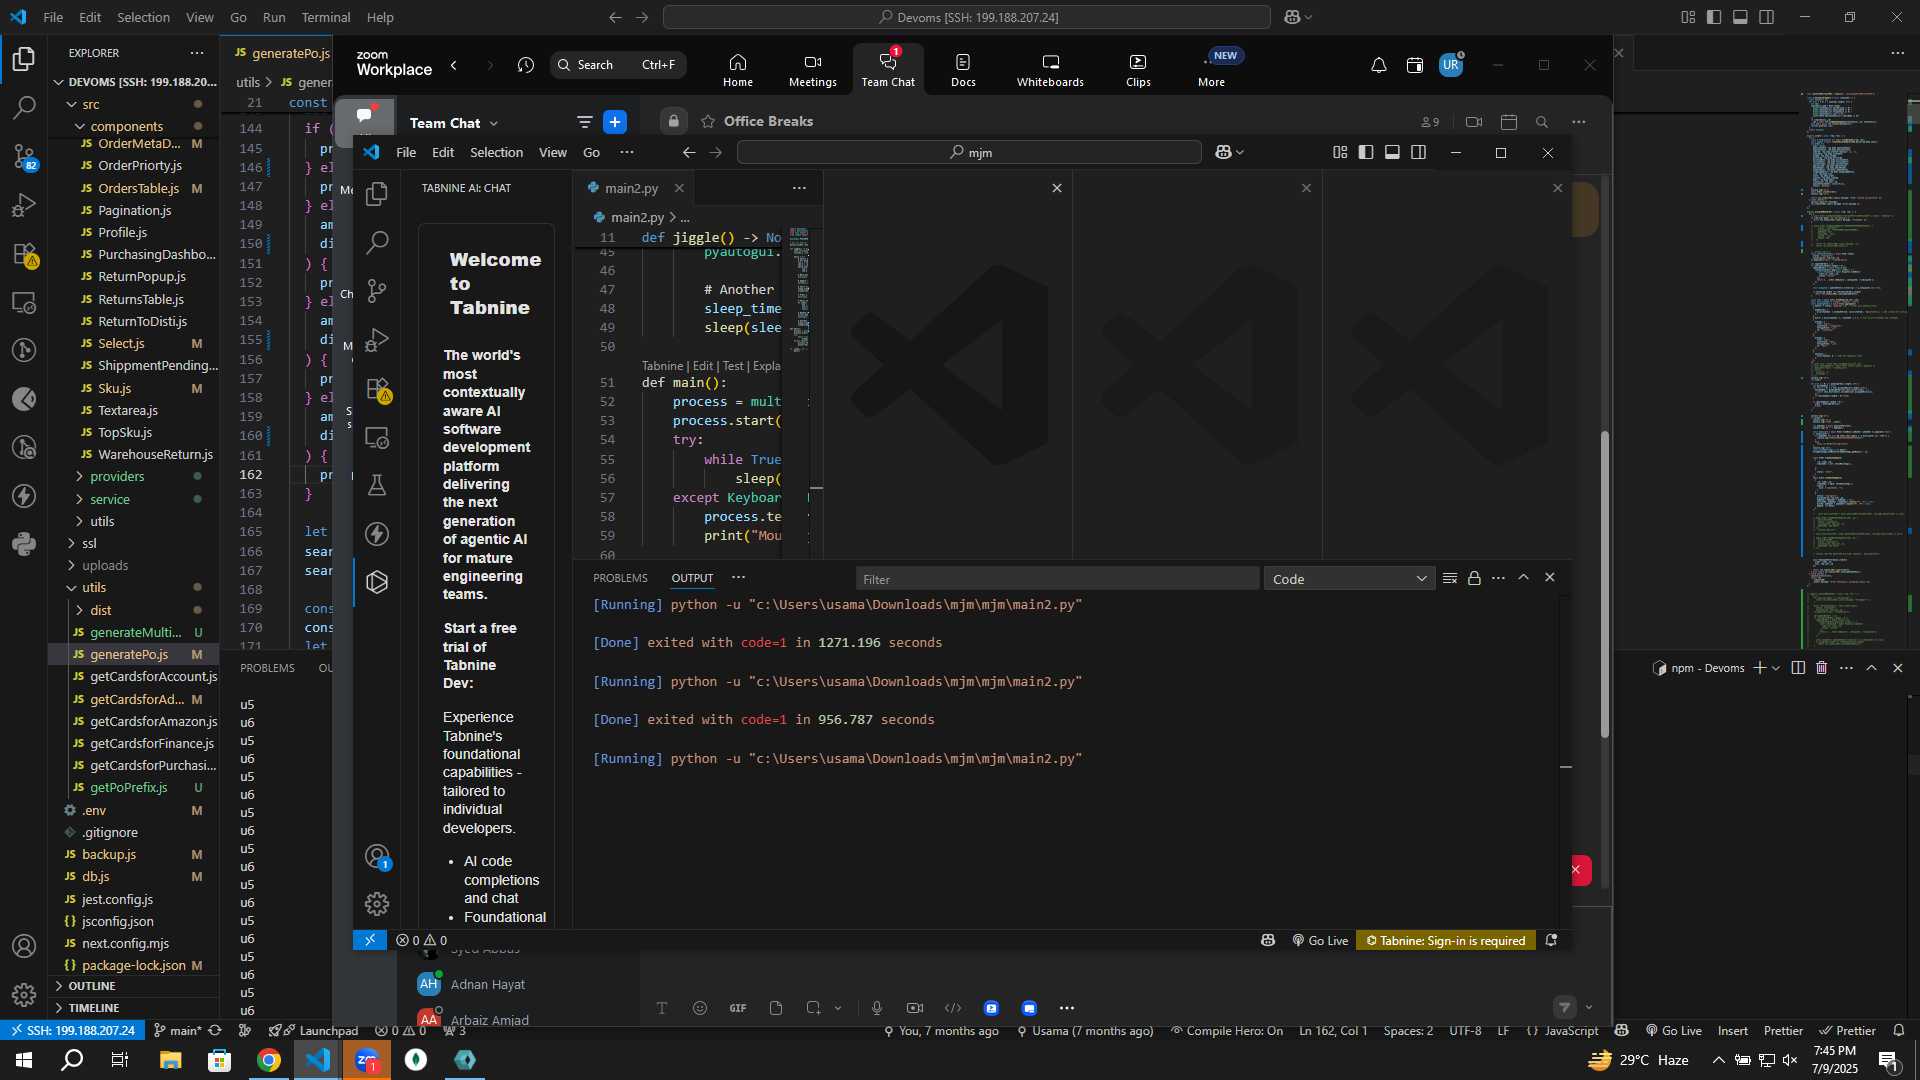1920x1080 pixels.
Task: Clear the output panel in the inner VS Code
Action: (1450, 578)
